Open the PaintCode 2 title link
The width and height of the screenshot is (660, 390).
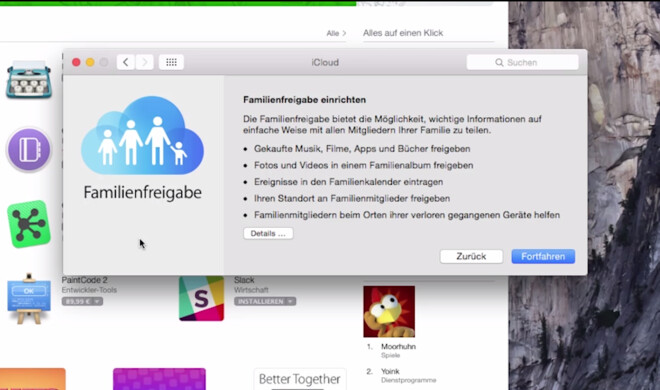coord(84,280)
